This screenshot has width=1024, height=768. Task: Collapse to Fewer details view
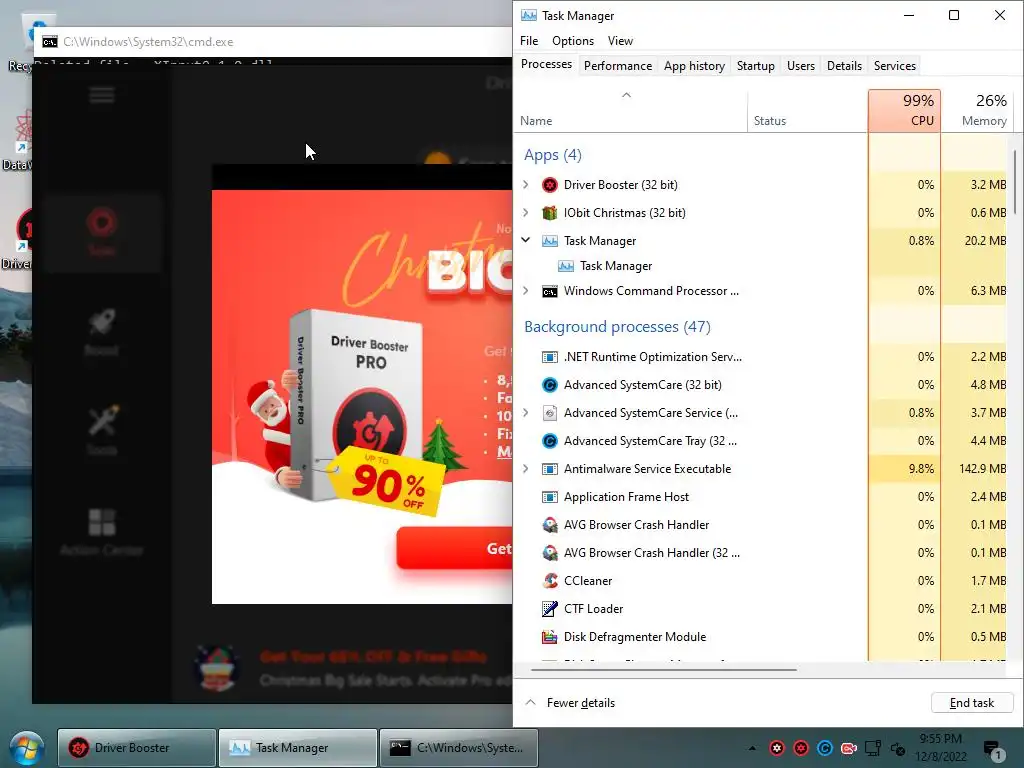tap(570, 703)
